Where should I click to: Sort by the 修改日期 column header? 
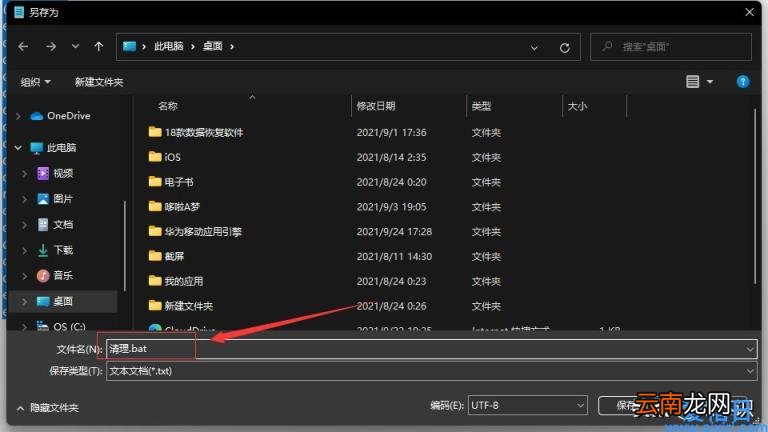pyautogui.click(x=376, y=106)
